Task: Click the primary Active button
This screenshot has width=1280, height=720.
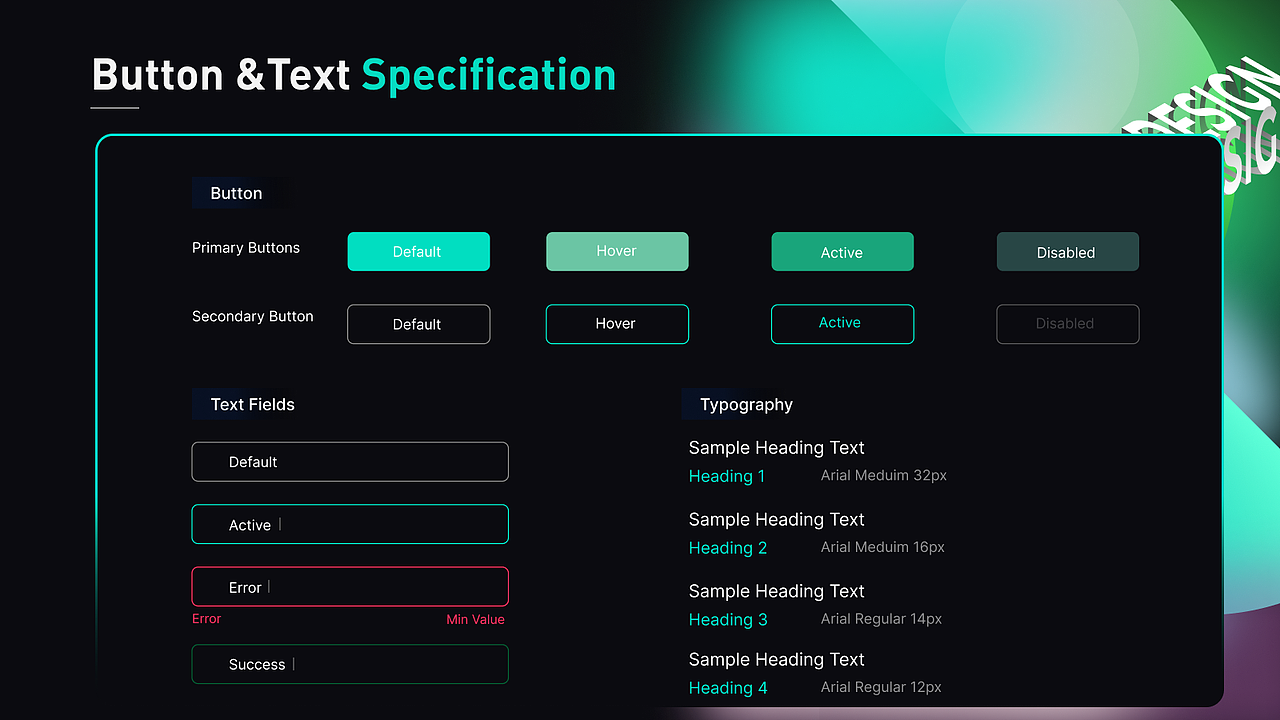Action: point(842,252)
